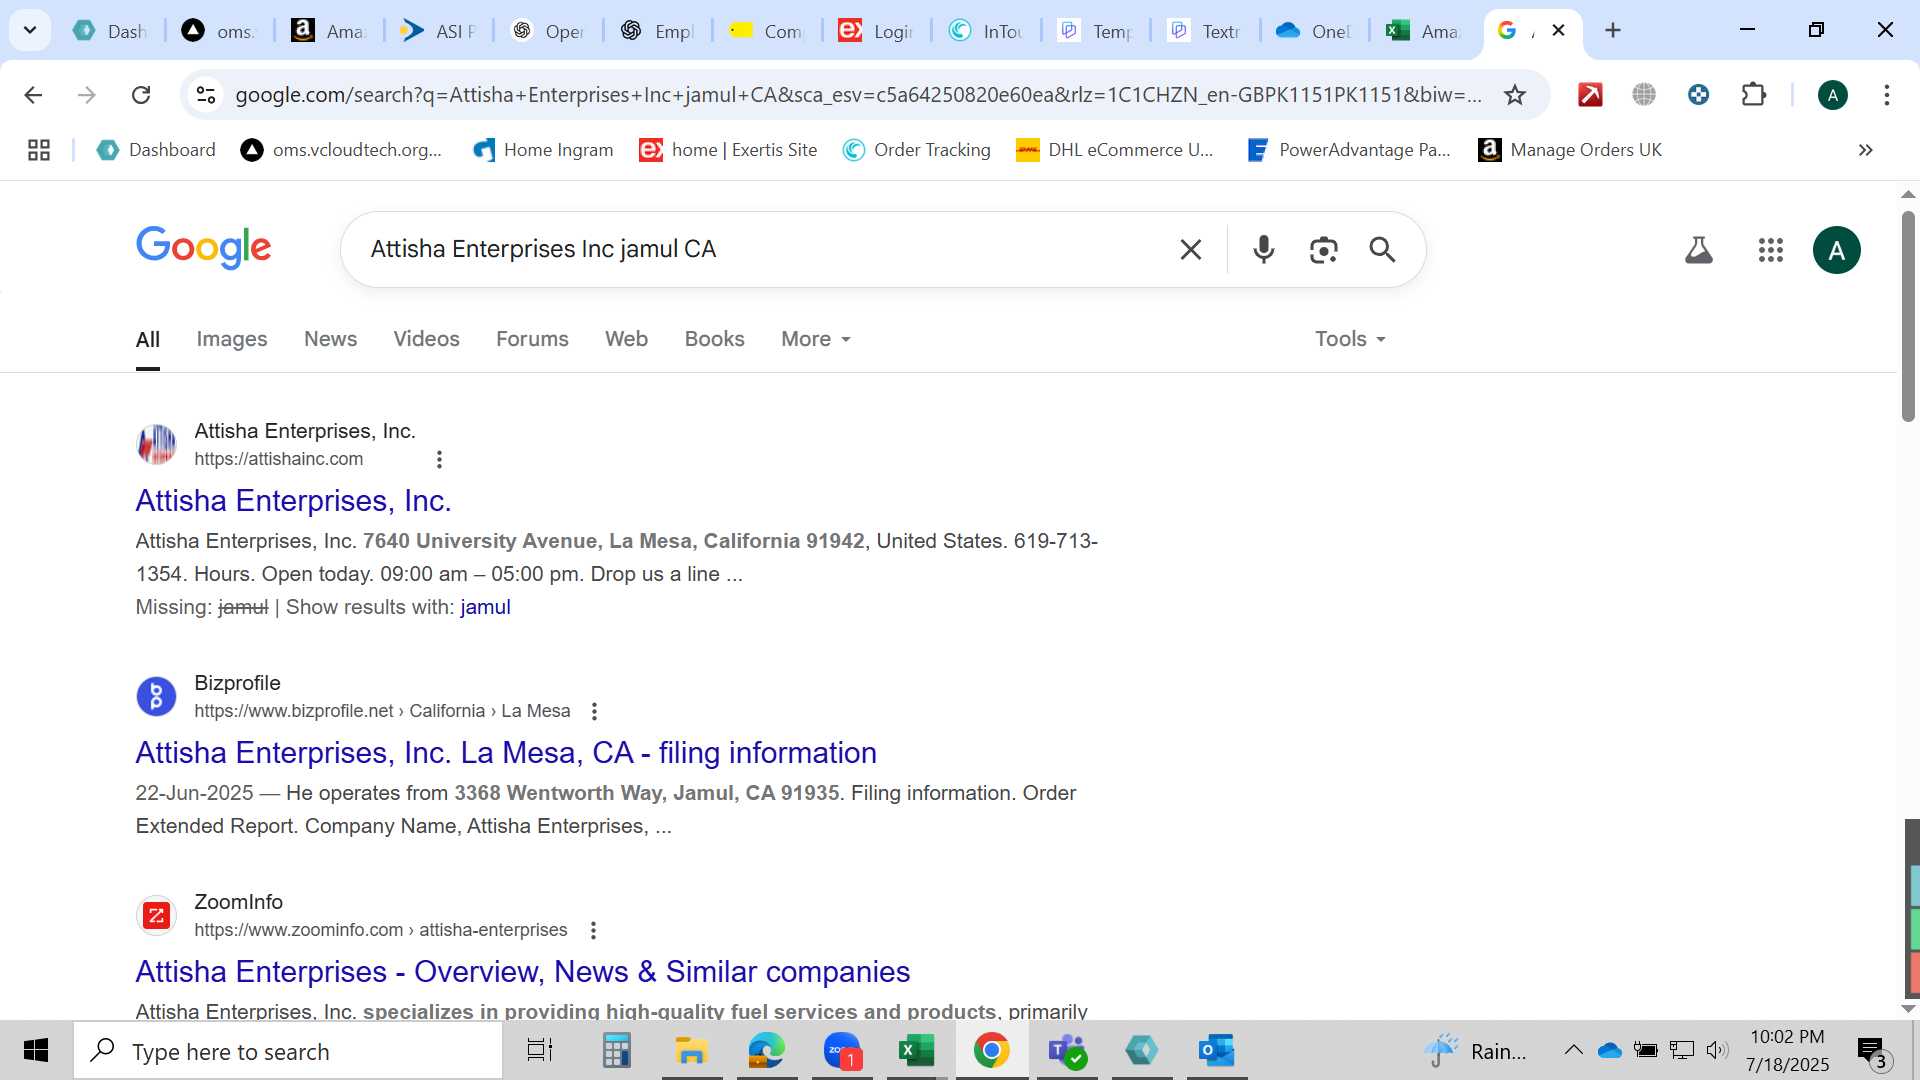Open the Attisha Enterprises, Inc. result link

point(293,501)
